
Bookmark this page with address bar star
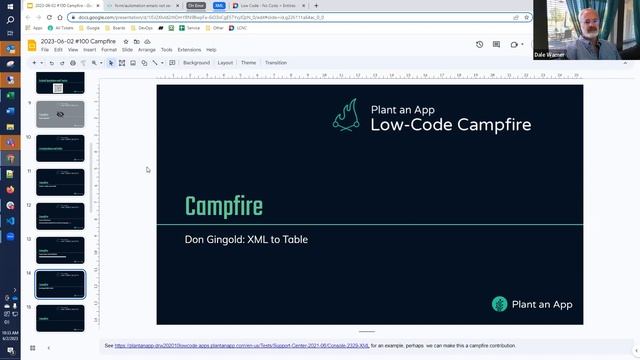[527, 18]
